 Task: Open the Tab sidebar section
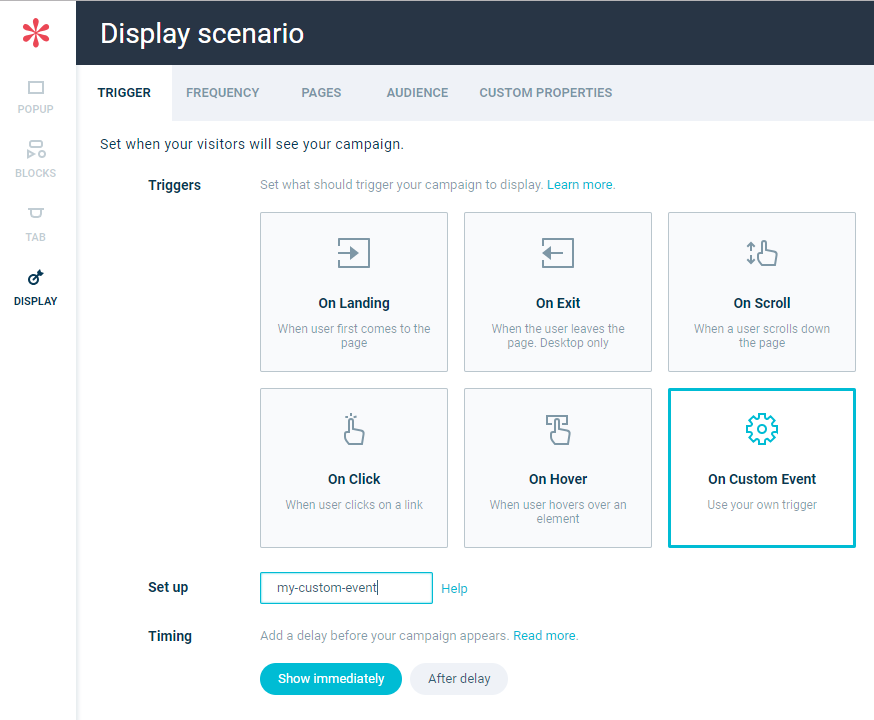click(36, 225)
